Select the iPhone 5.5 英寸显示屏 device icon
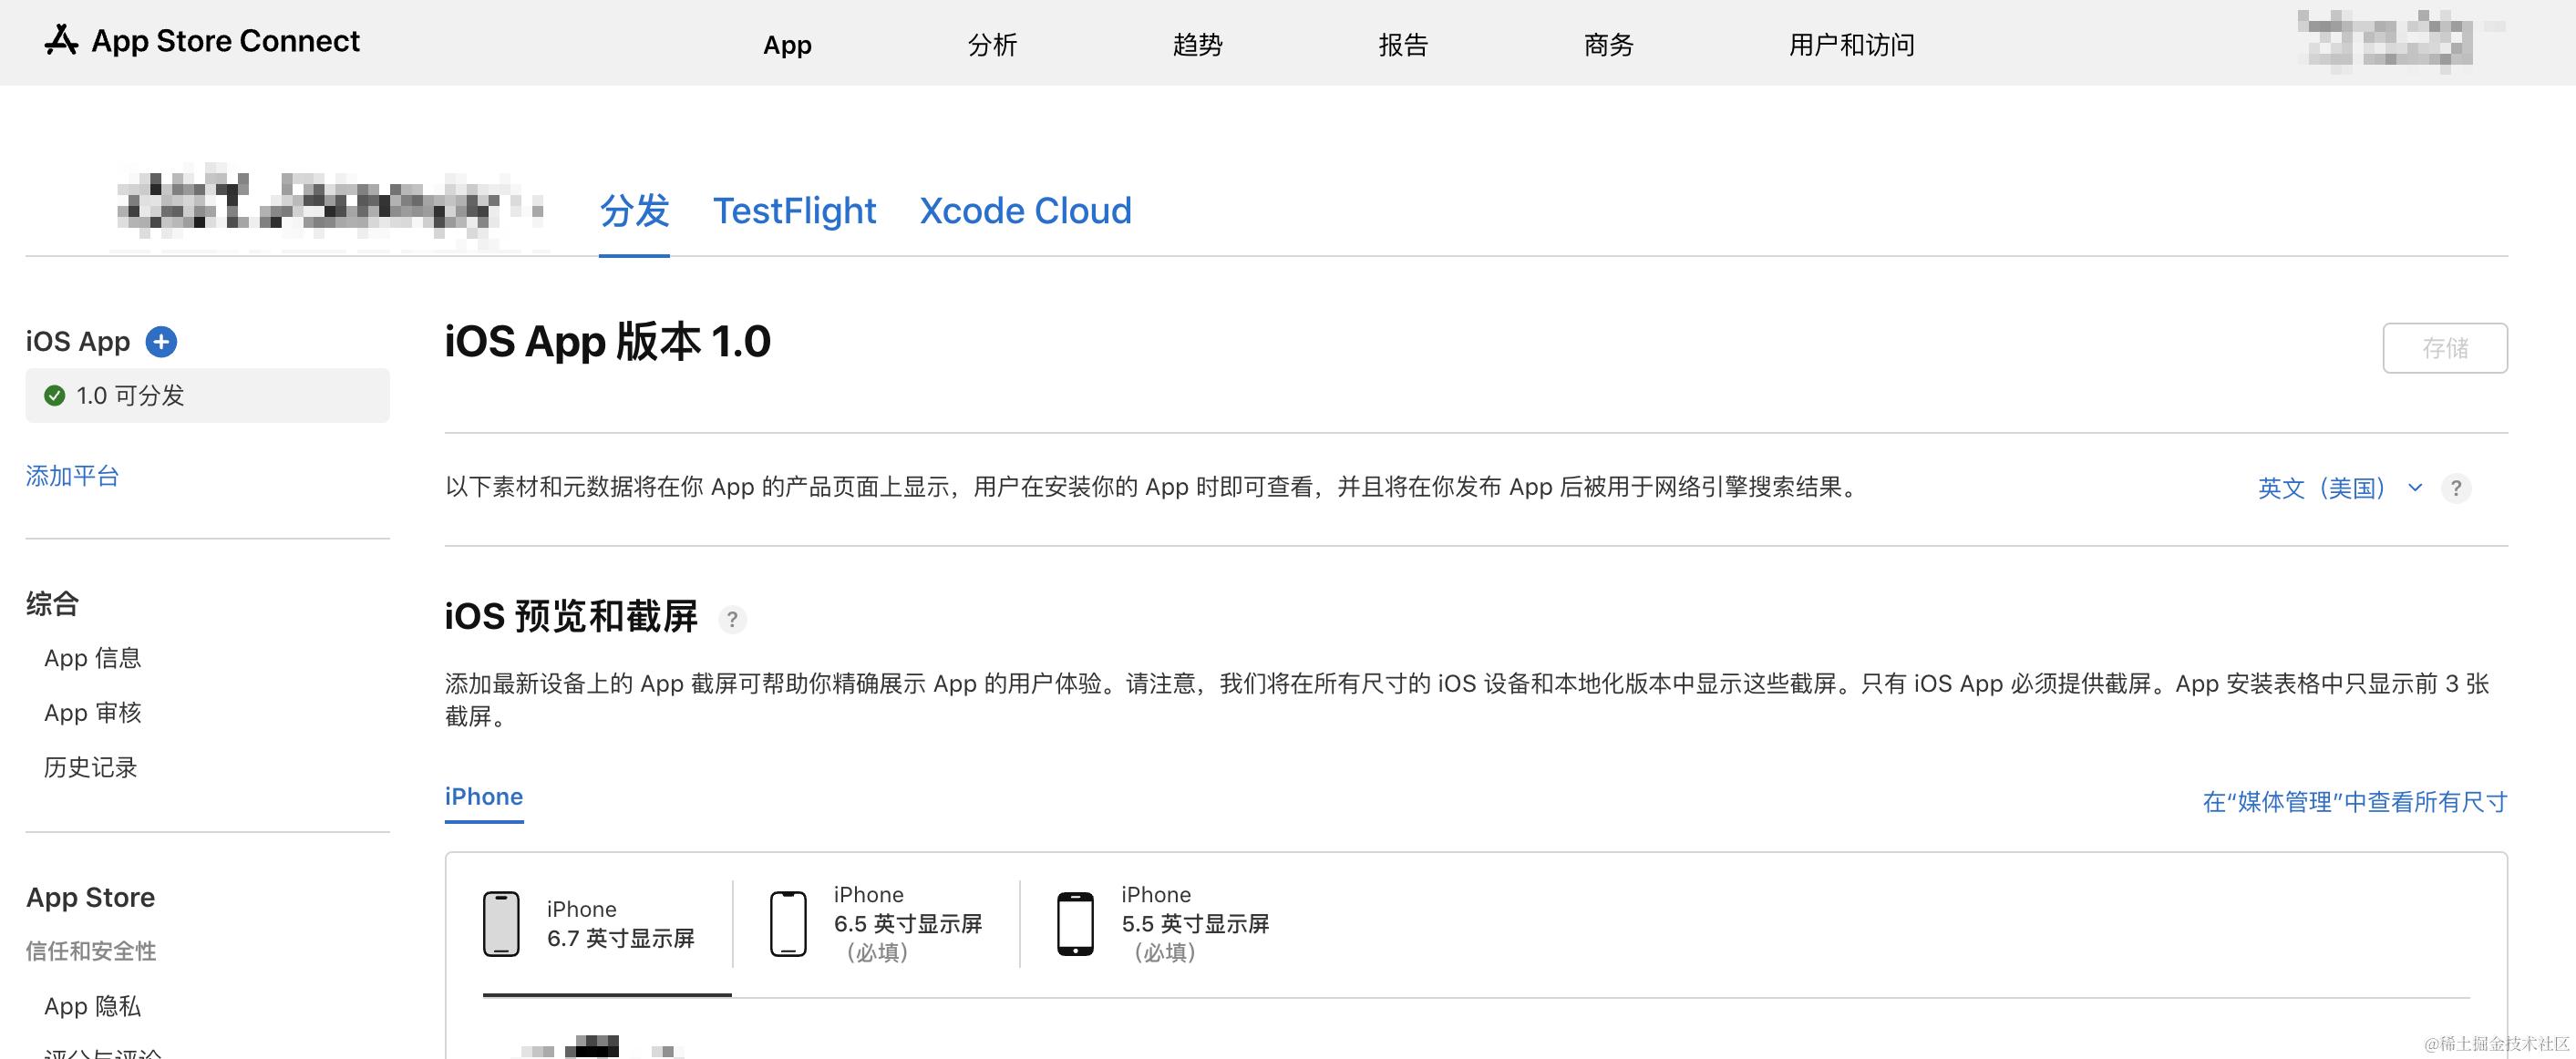The height and width of the screenshot is (1059, 2576). point(1075,924)
